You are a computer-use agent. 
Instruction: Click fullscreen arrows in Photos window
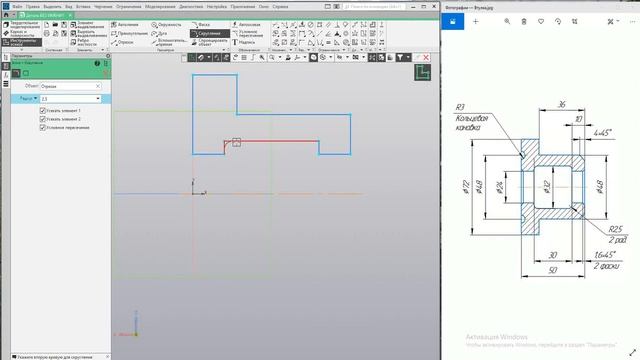click(x=632, y=352)
